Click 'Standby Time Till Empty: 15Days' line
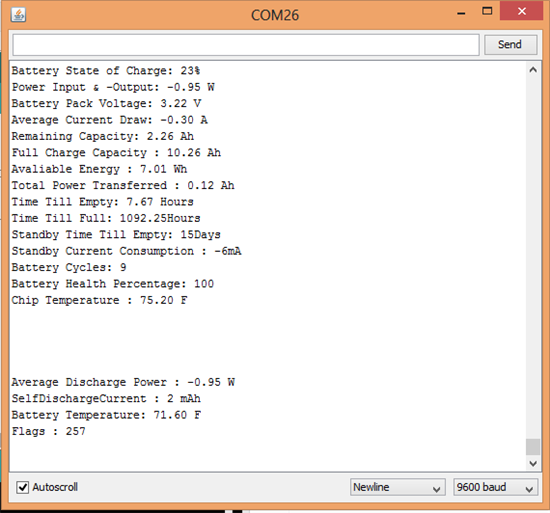 pos(116,235)
